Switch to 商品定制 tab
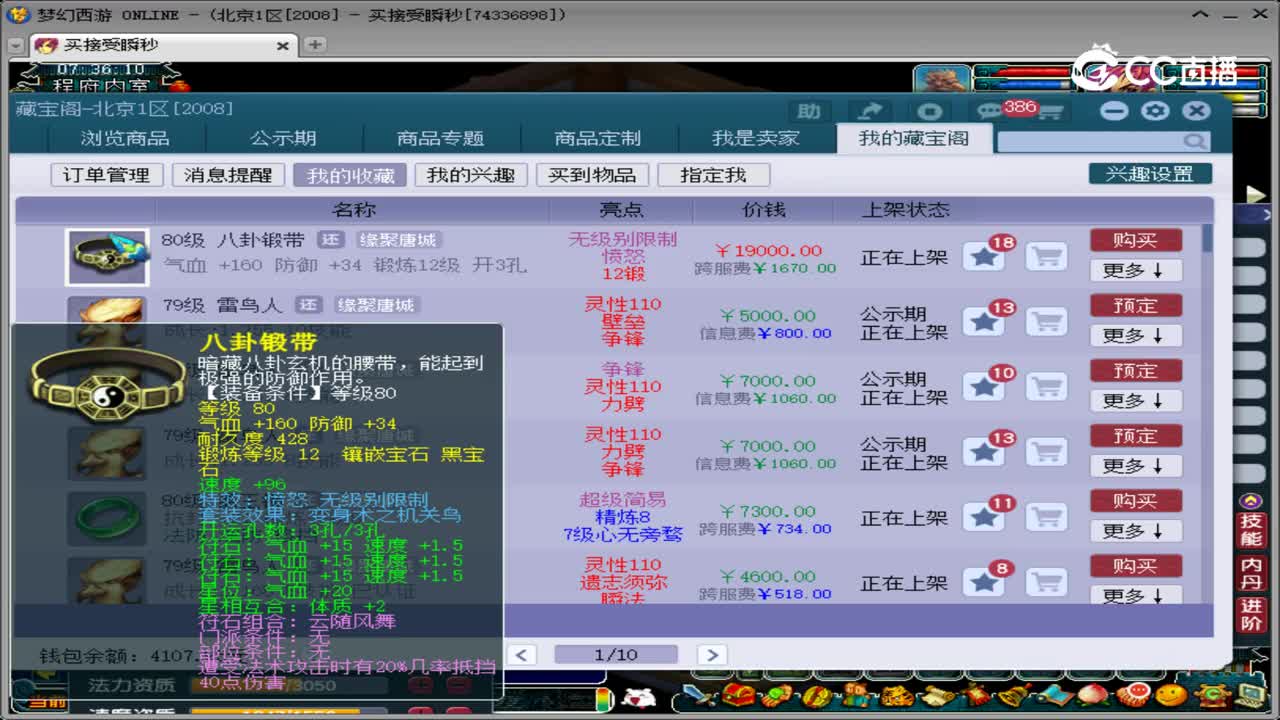Screen dimensions: 1280x720 [x=598, y=139]
